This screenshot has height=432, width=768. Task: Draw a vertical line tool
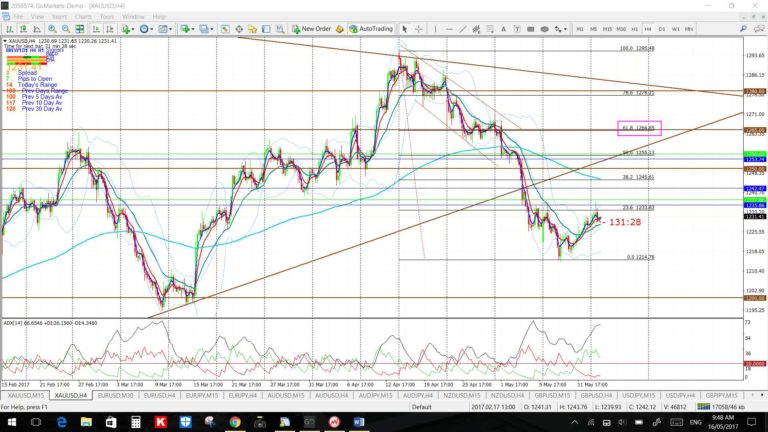[x=435, y=29]
